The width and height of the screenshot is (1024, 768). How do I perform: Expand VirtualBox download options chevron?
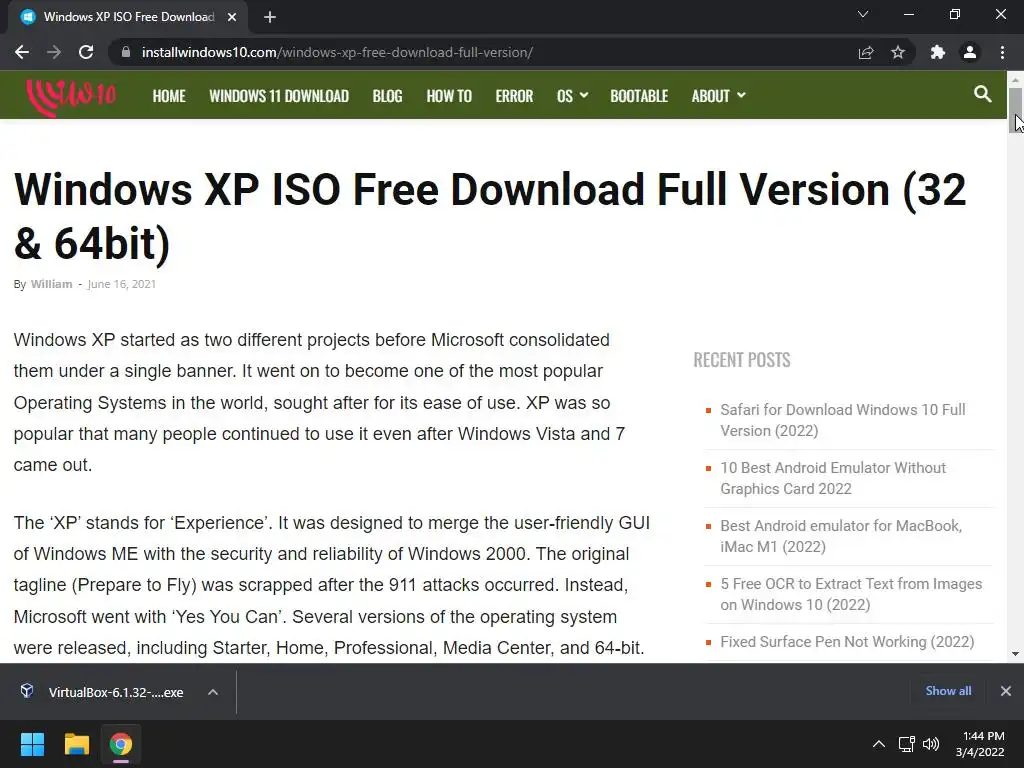pyautogui.click(x=213, y=692)
